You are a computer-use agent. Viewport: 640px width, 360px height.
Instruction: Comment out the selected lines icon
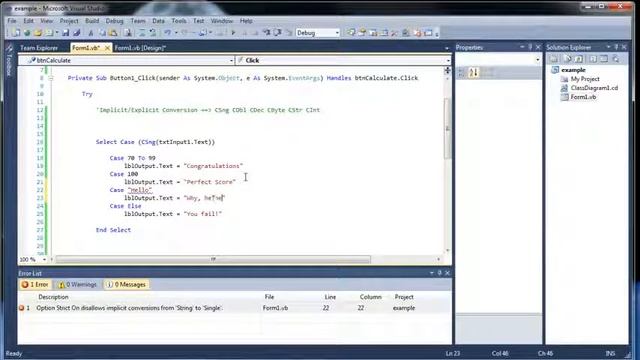[142, 33]
